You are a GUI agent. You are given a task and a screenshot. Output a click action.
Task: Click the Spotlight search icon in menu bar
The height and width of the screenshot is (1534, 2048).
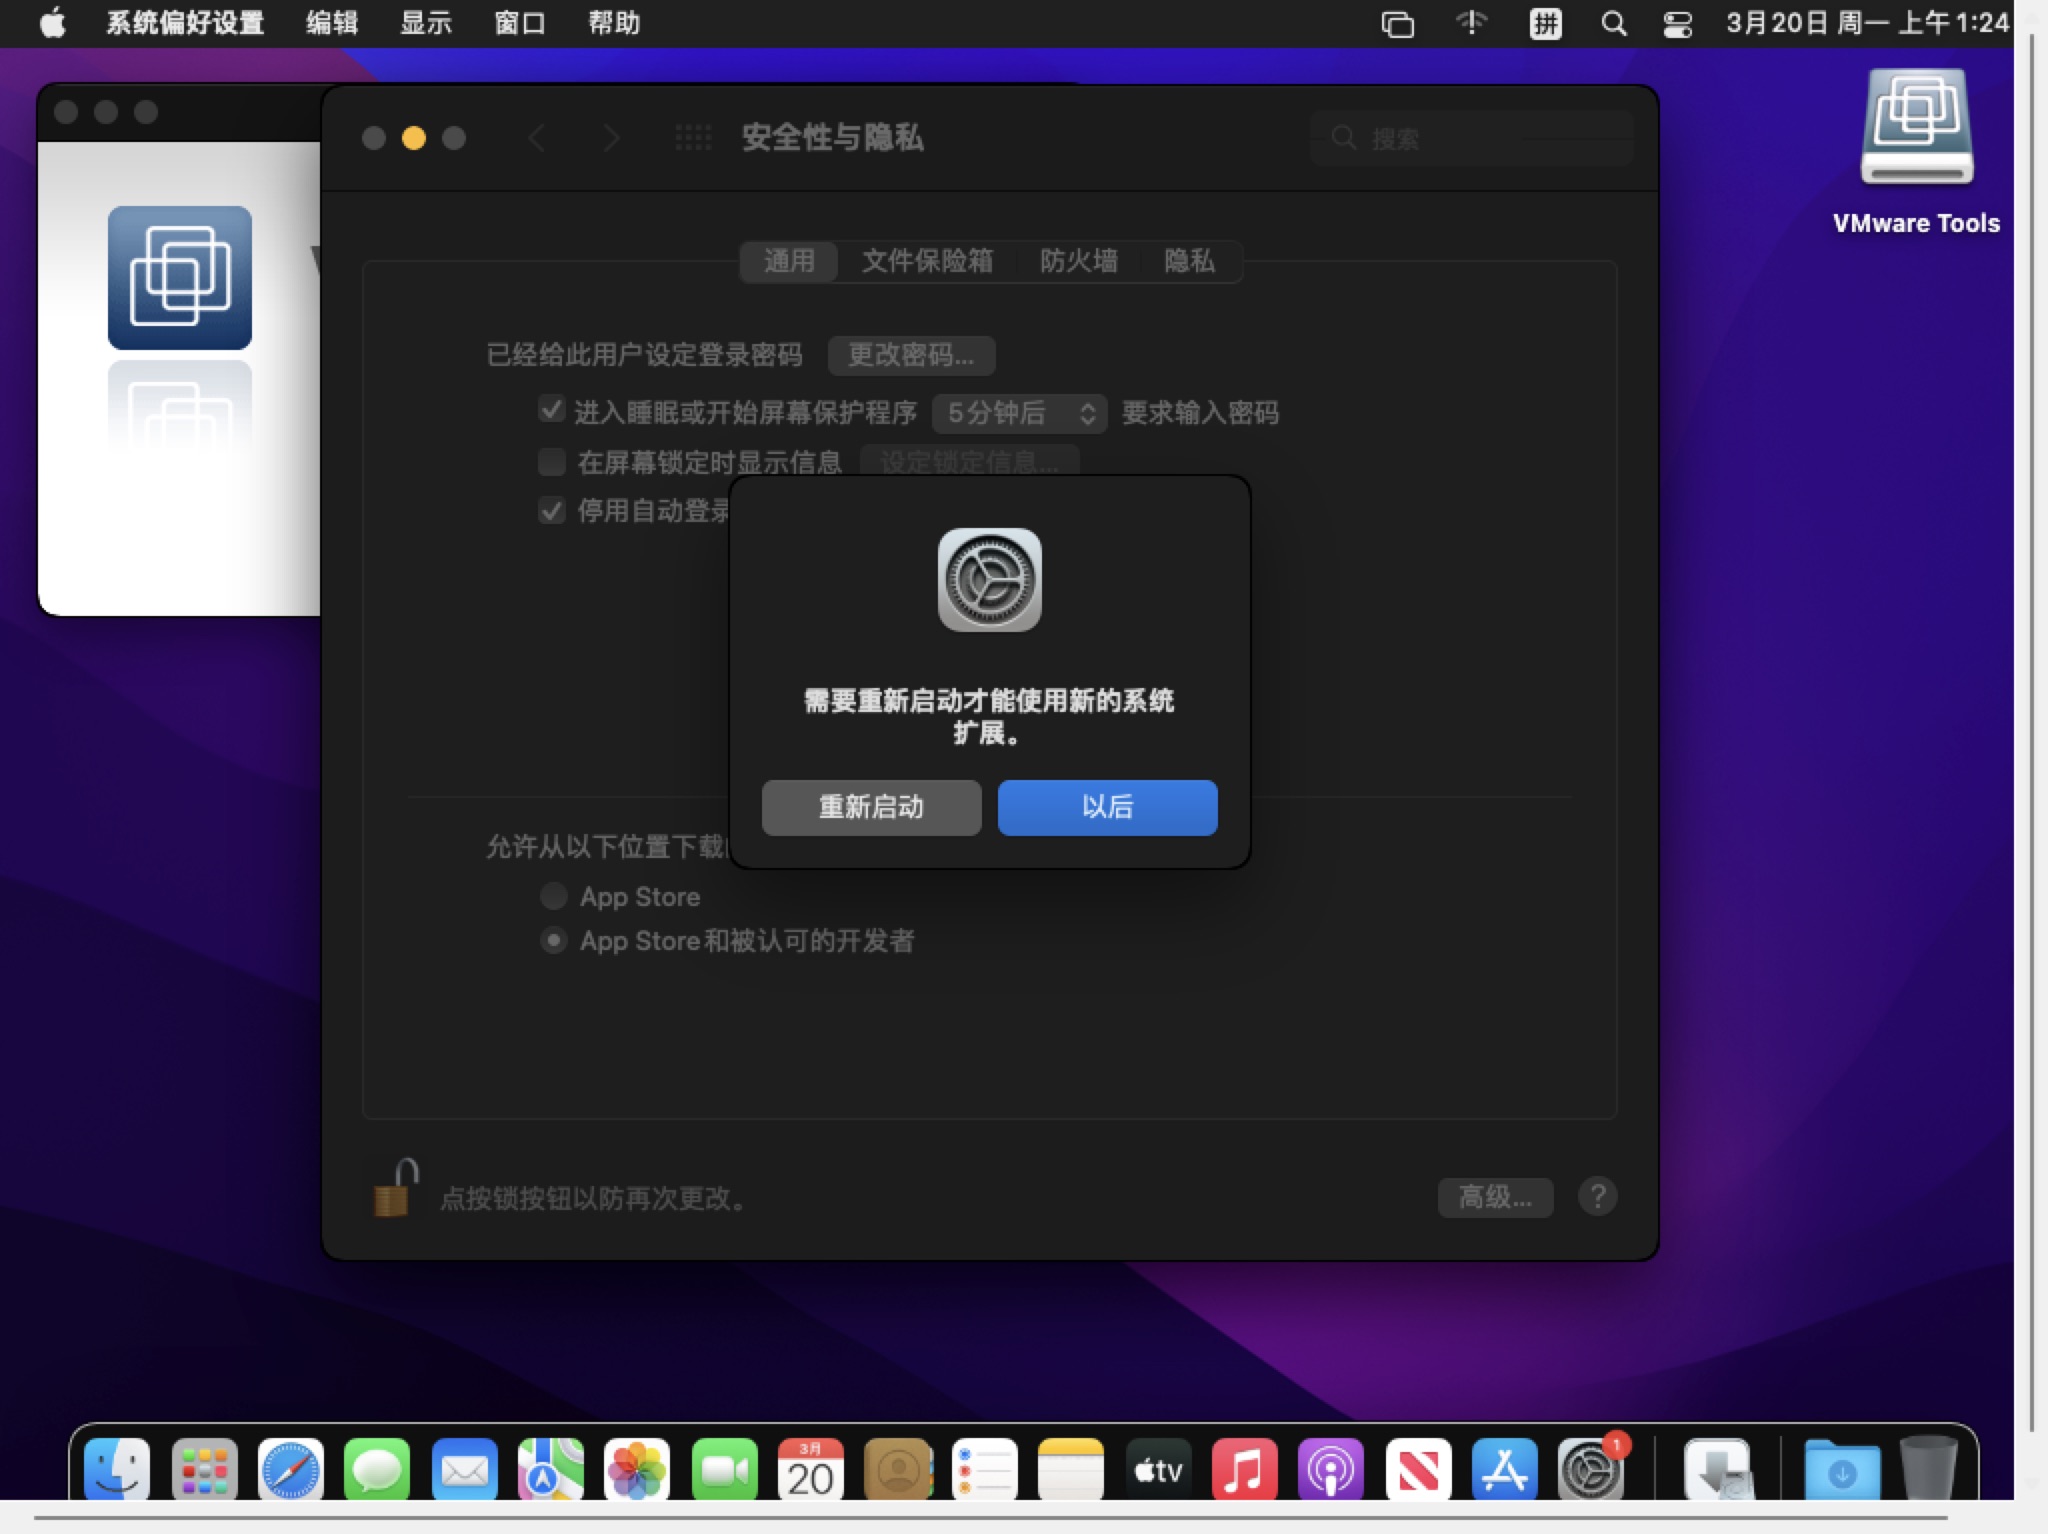(1613, 23)
